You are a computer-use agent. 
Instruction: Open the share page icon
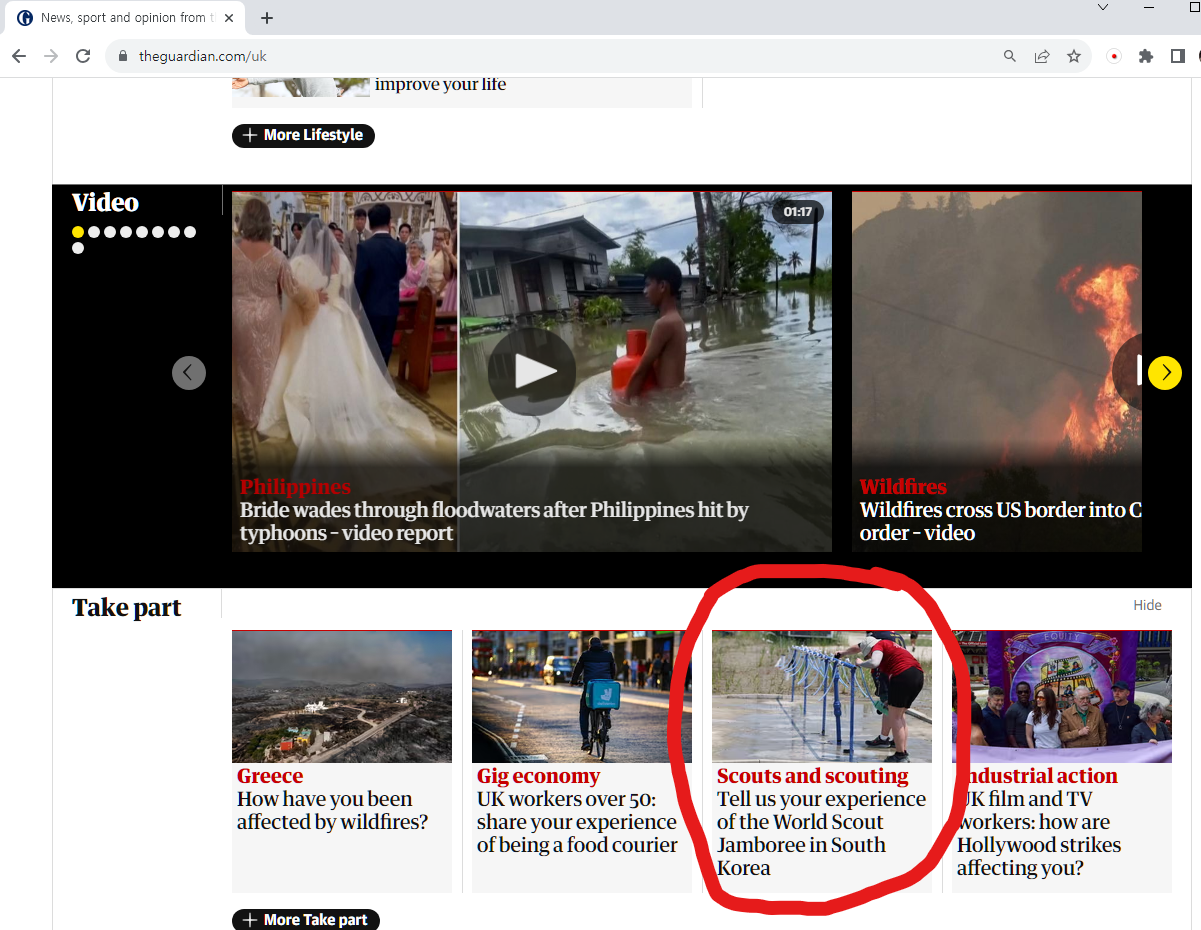tap(1042, 56)
